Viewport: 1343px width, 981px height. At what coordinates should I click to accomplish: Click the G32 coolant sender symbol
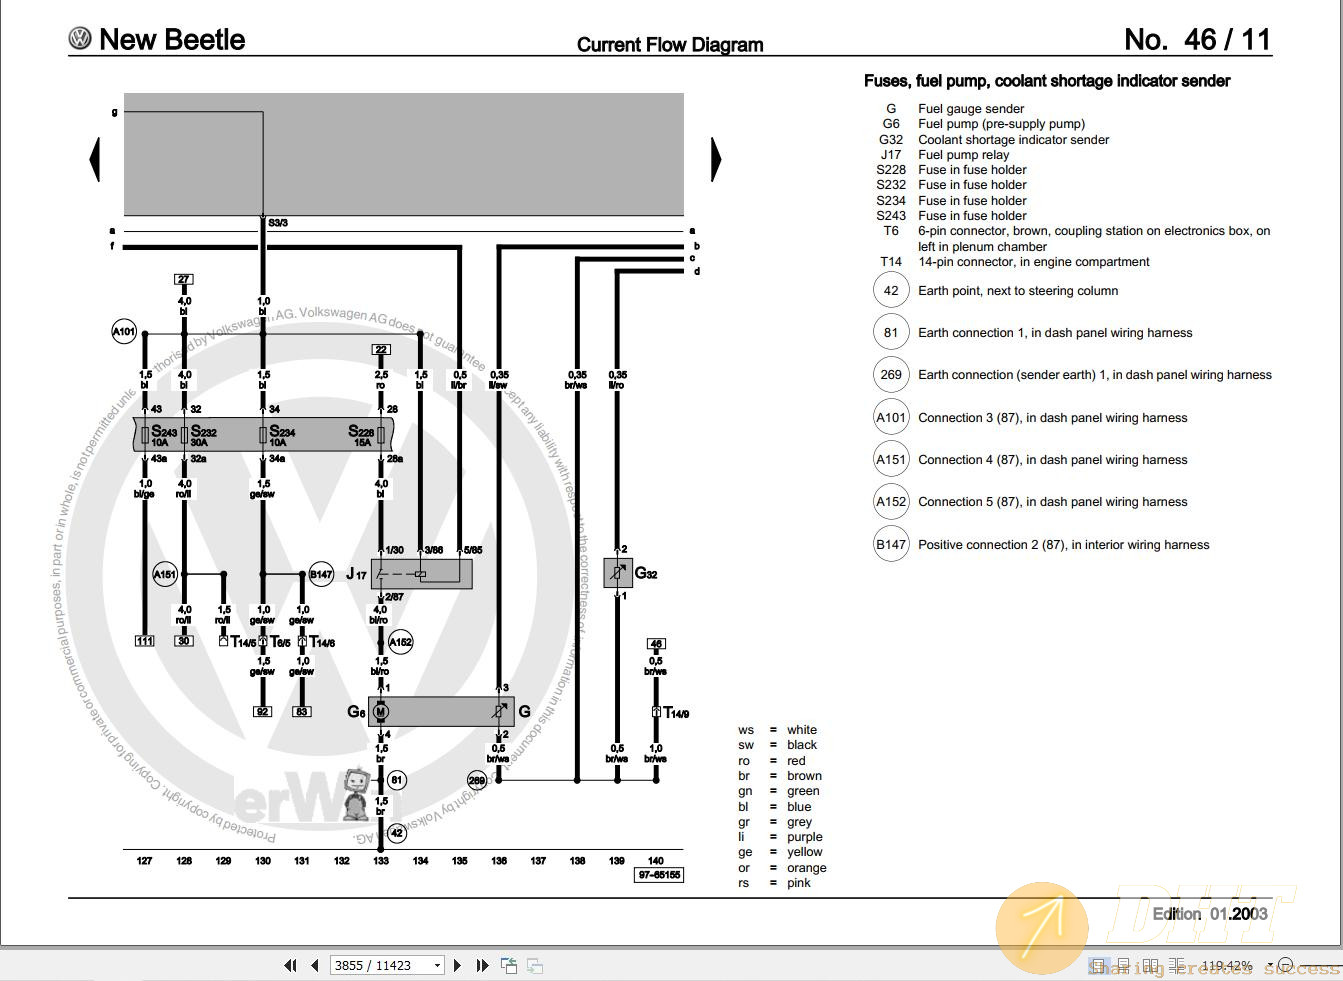[x=618, y=573]
